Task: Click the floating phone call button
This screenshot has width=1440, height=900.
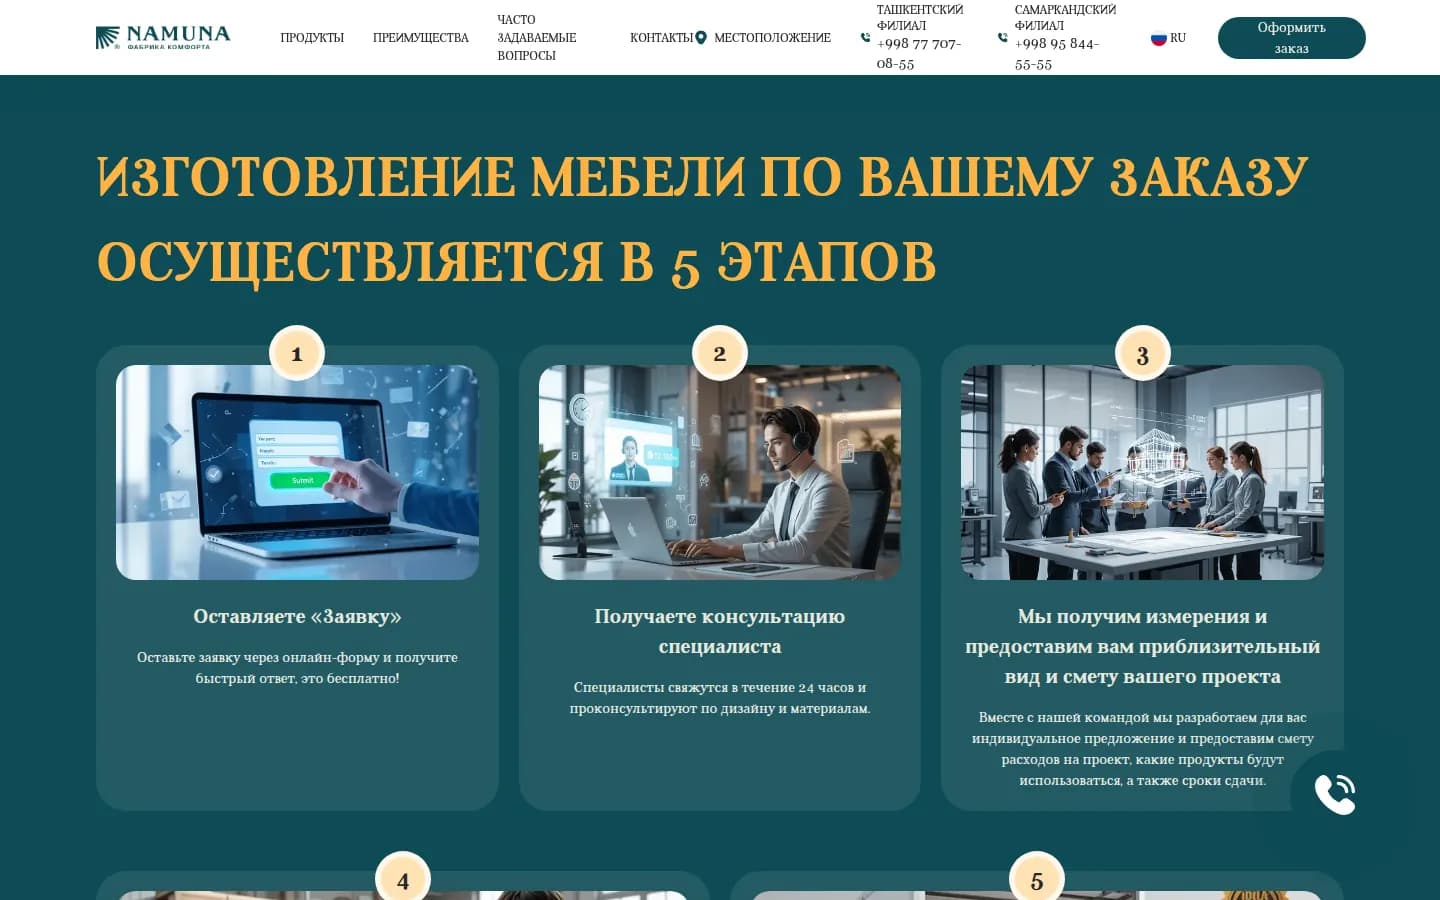Action: coord(1335,794)
